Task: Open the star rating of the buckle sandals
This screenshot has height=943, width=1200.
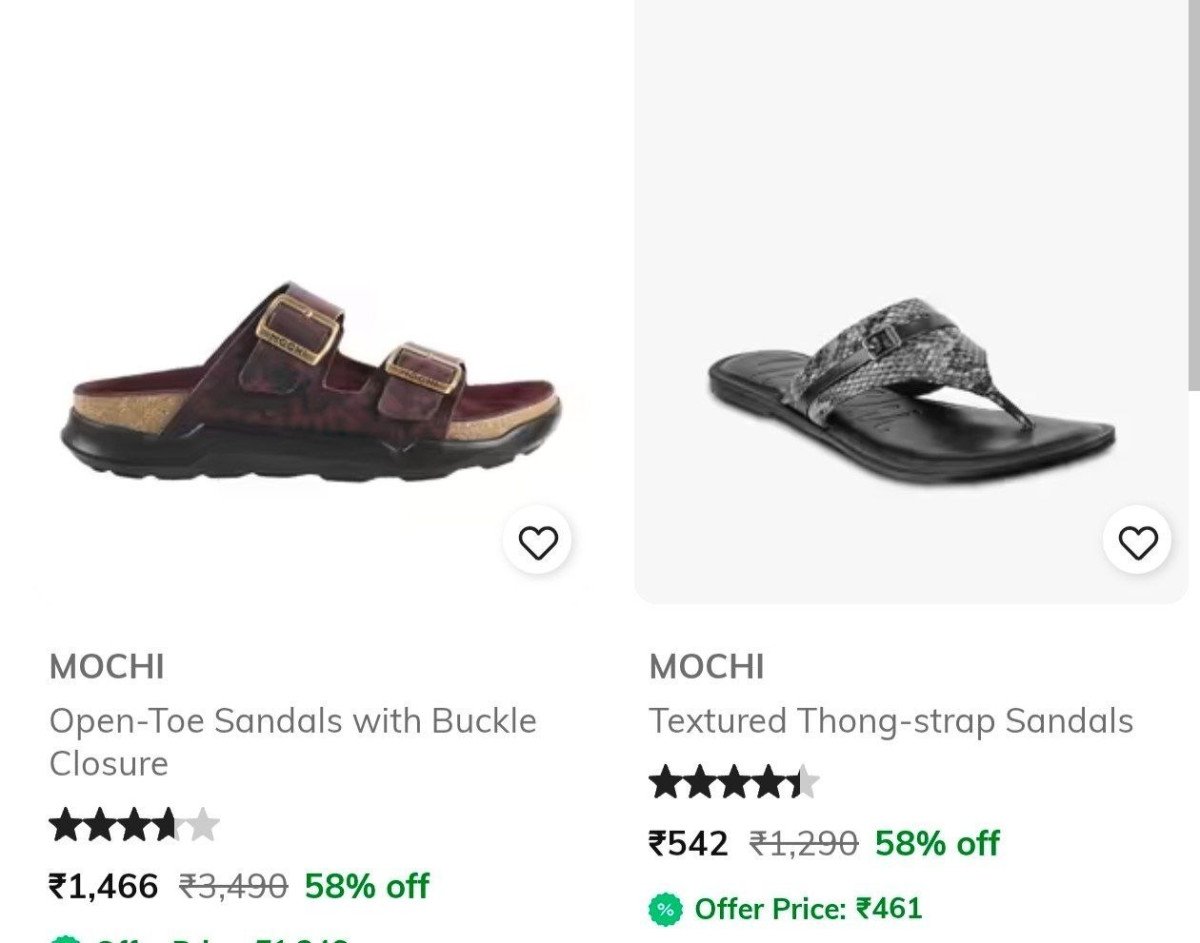Action: (x=134, y=826)
